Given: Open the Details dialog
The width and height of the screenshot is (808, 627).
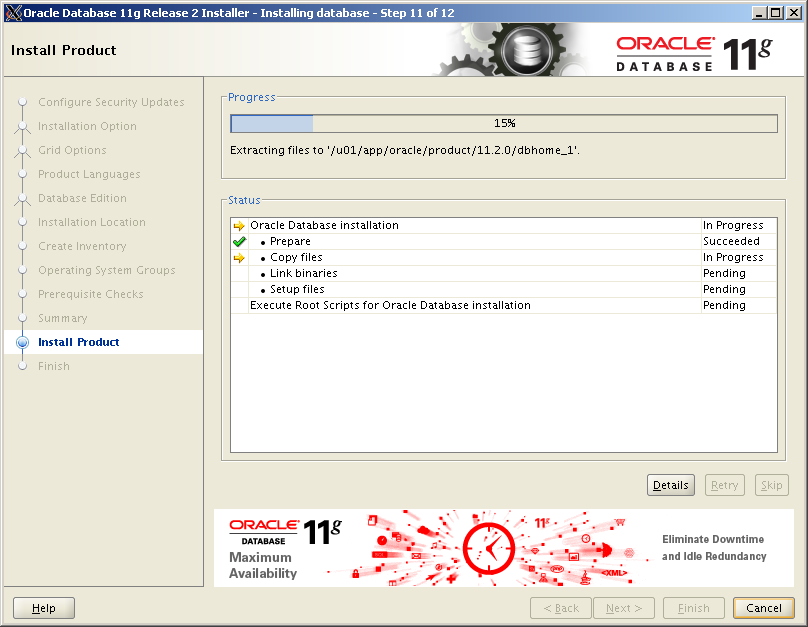Looking at the screenshot, I should click(670, 484).
